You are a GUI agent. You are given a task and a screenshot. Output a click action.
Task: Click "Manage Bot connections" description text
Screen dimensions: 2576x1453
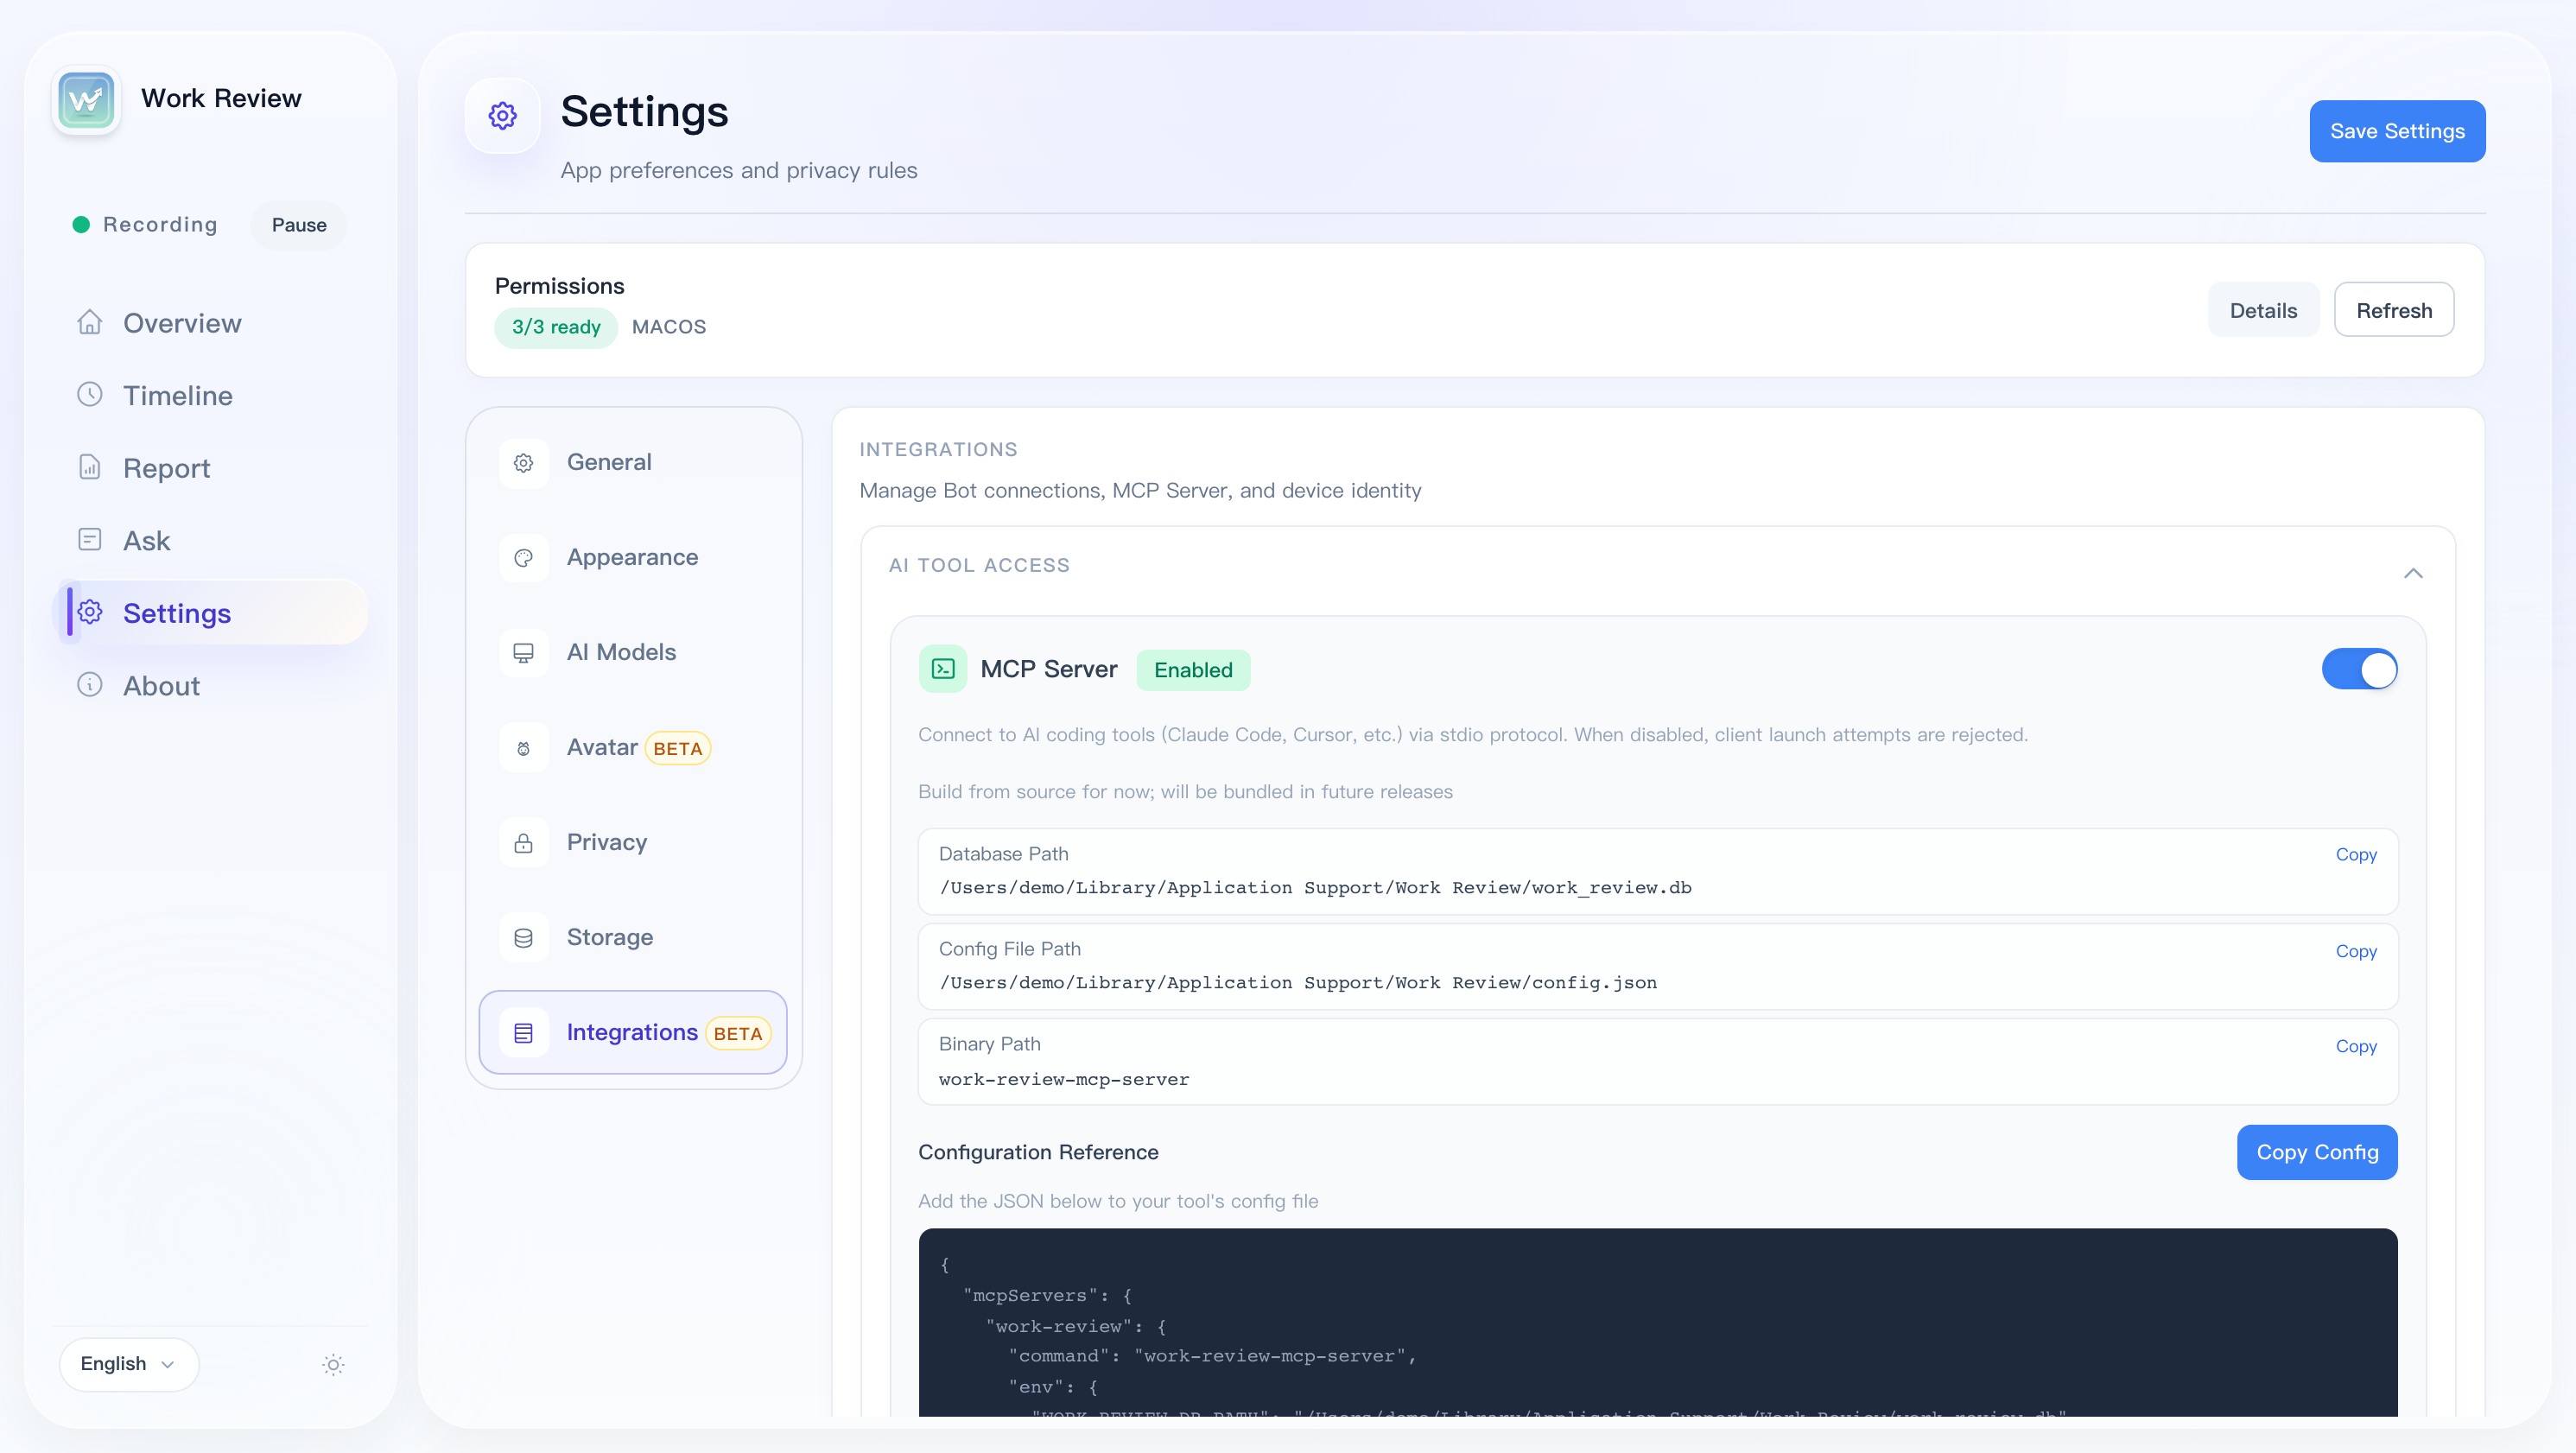tap(1139, 490)
